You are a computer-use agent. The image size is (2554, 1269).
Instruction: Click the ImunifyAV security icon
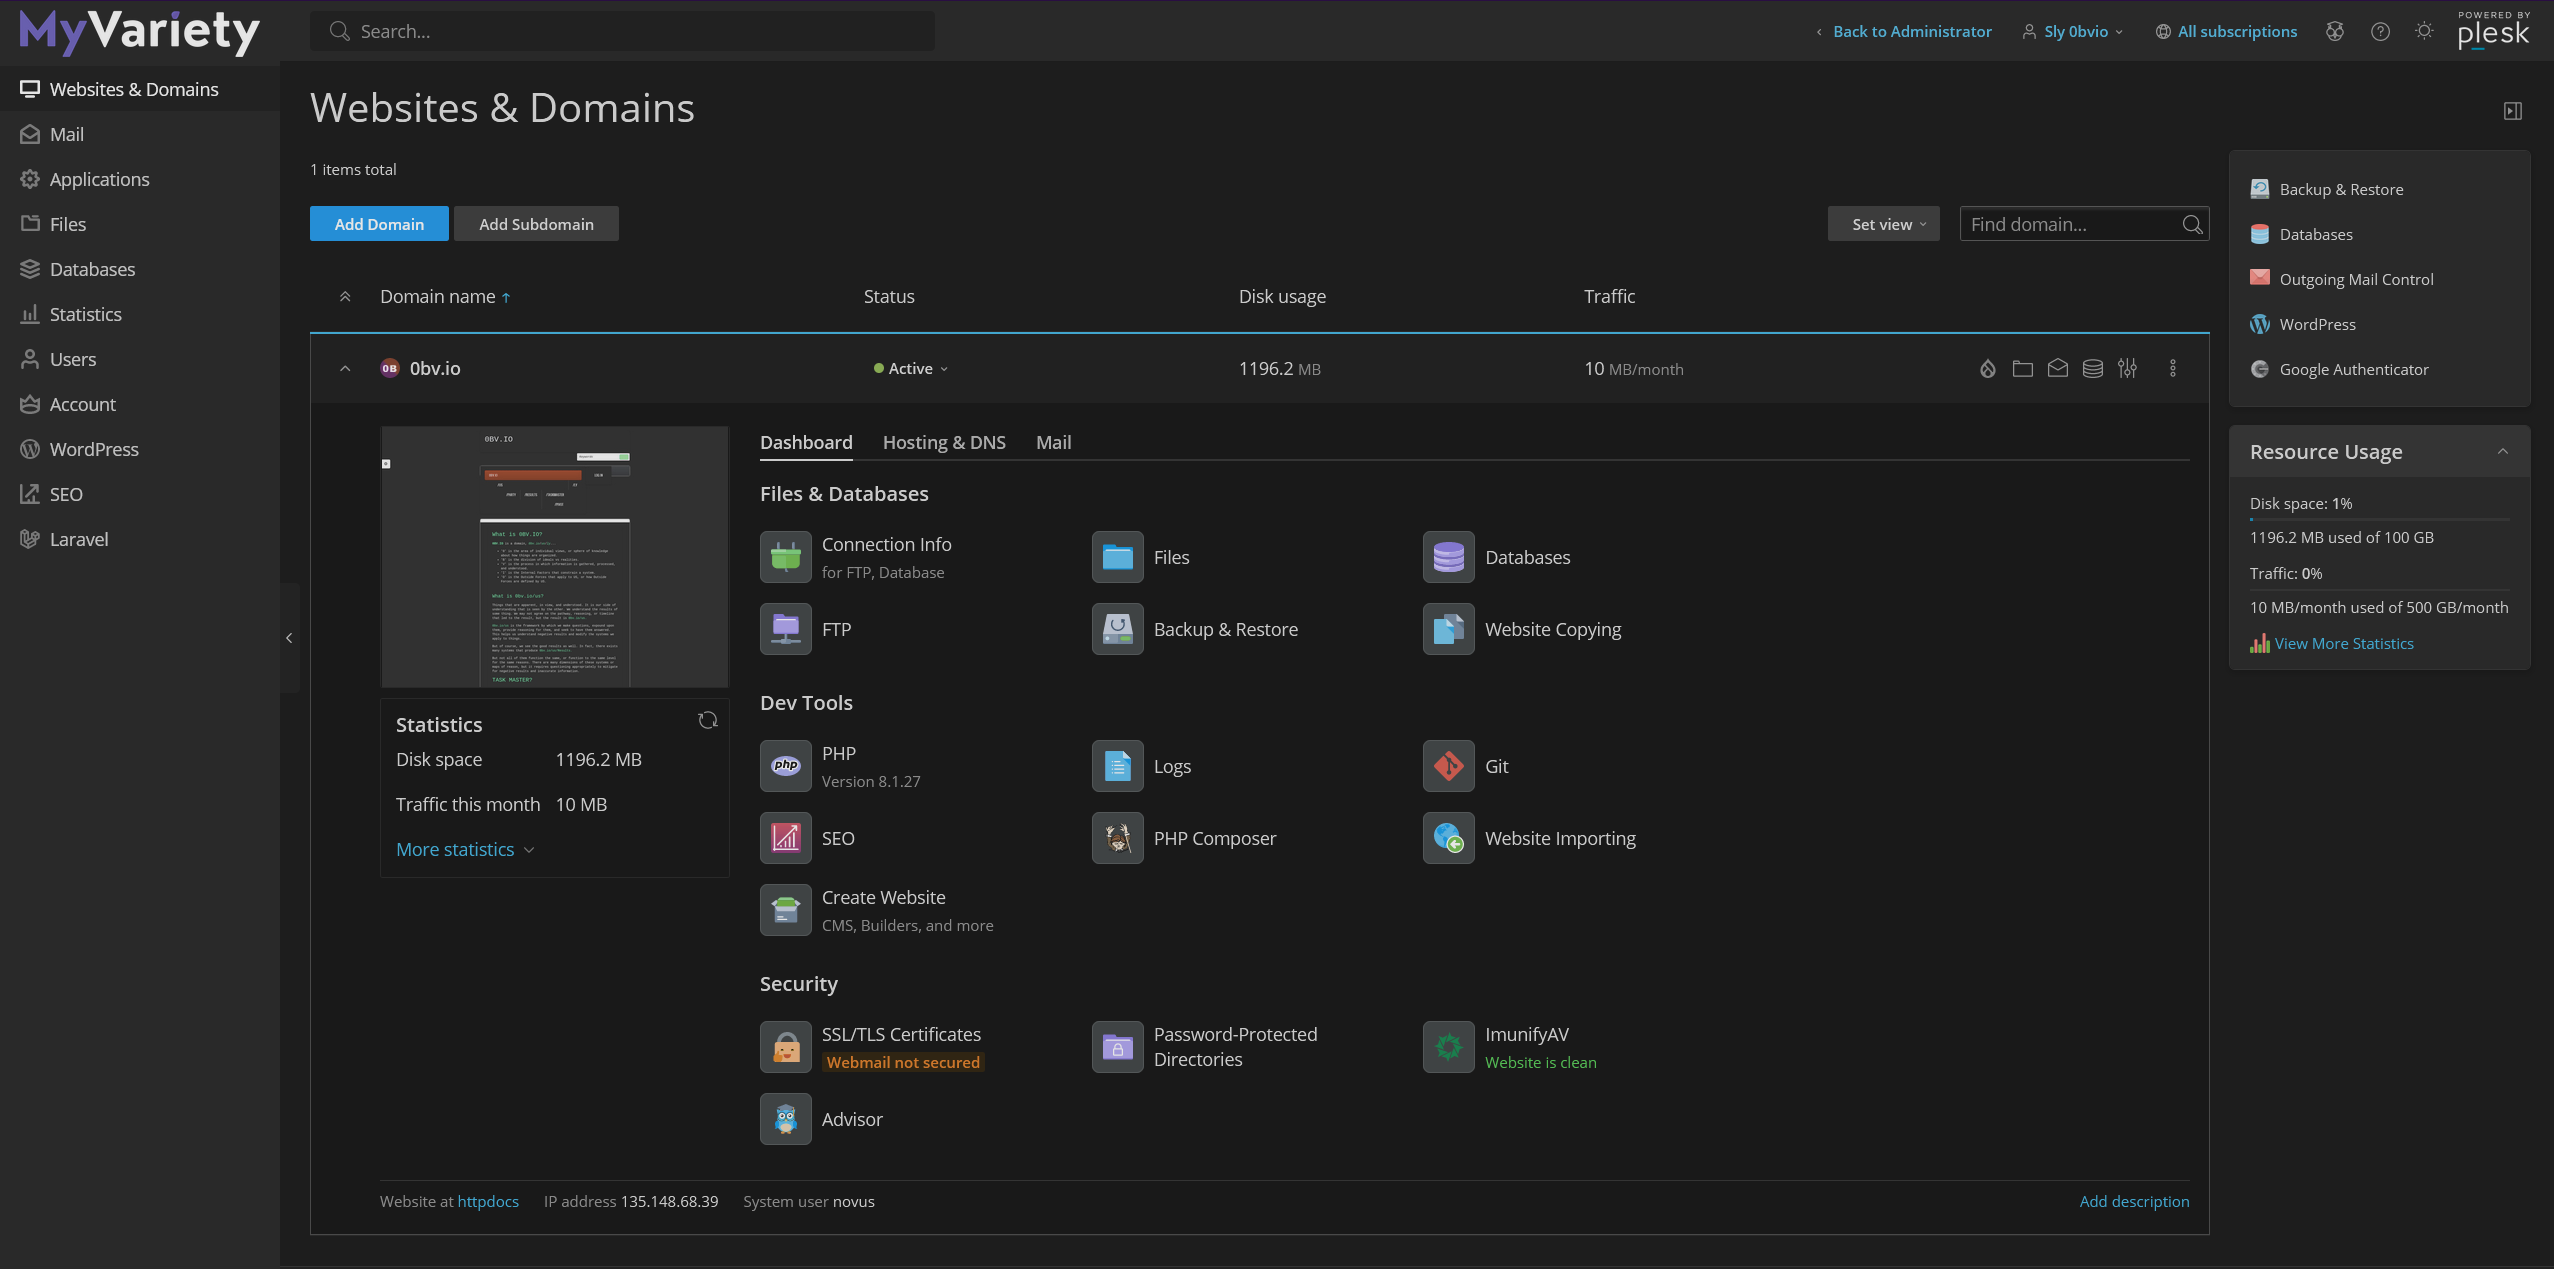click(1448, 1047)
